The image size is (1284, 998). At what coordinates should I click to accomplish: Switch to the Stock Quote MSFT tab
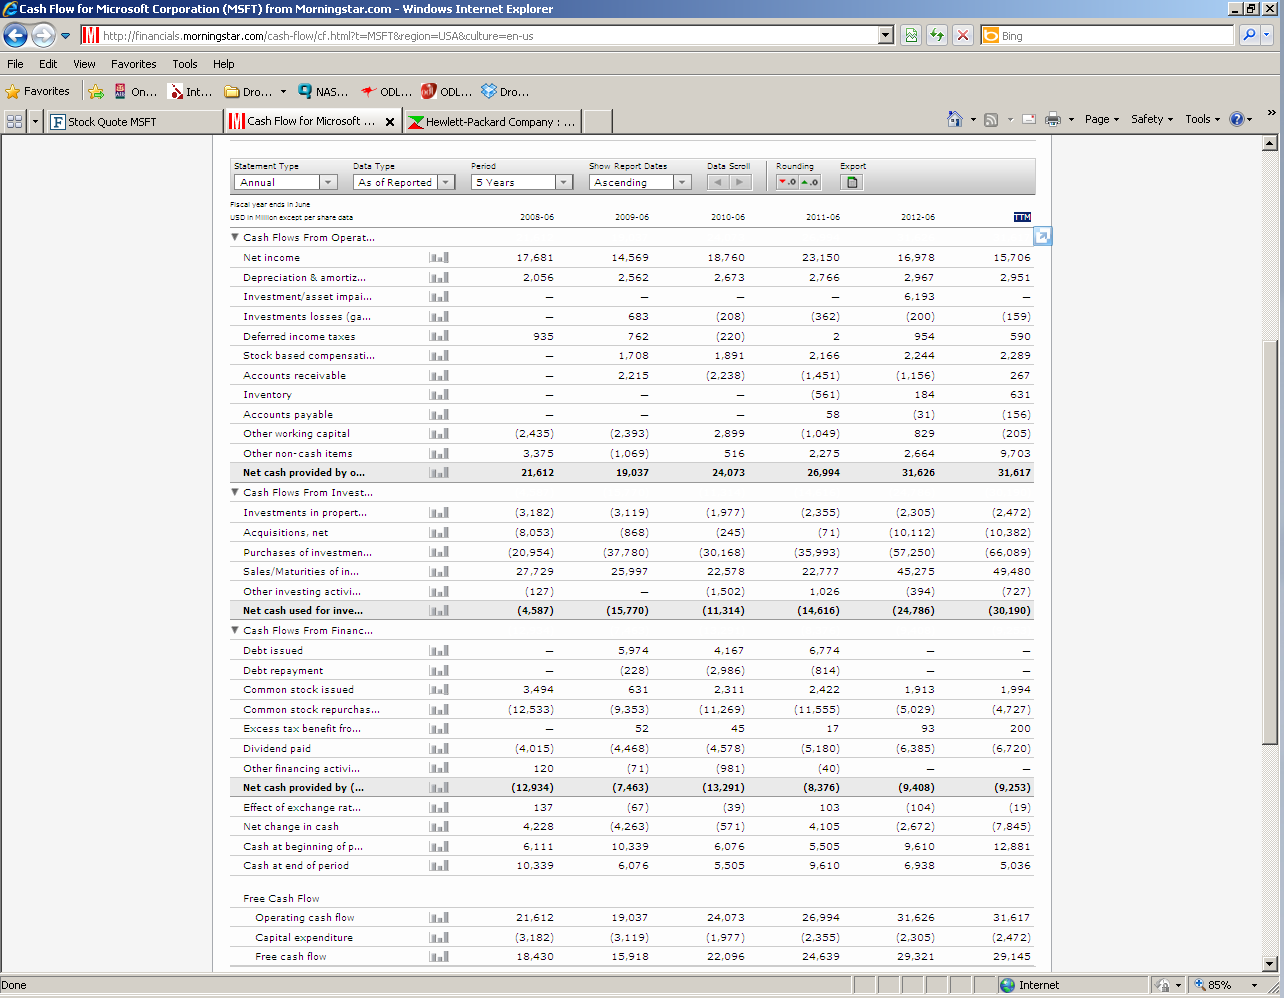134,121
